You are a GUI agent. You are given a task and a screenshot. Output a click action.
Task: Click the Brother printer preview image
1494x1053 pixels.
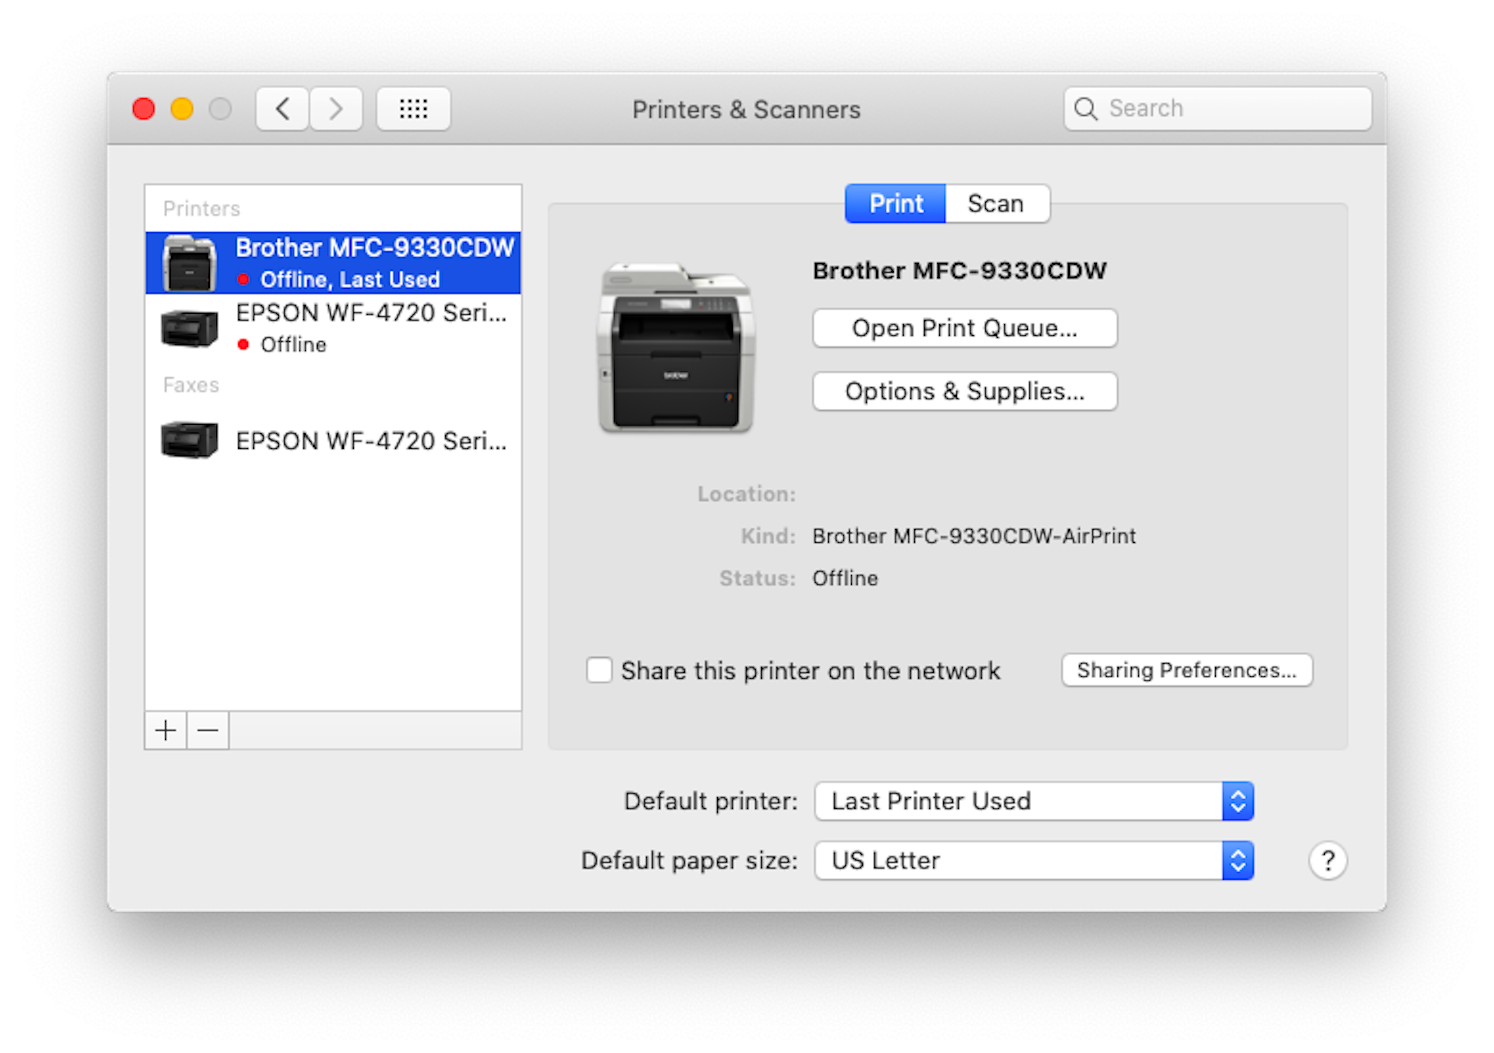[676, 348]
